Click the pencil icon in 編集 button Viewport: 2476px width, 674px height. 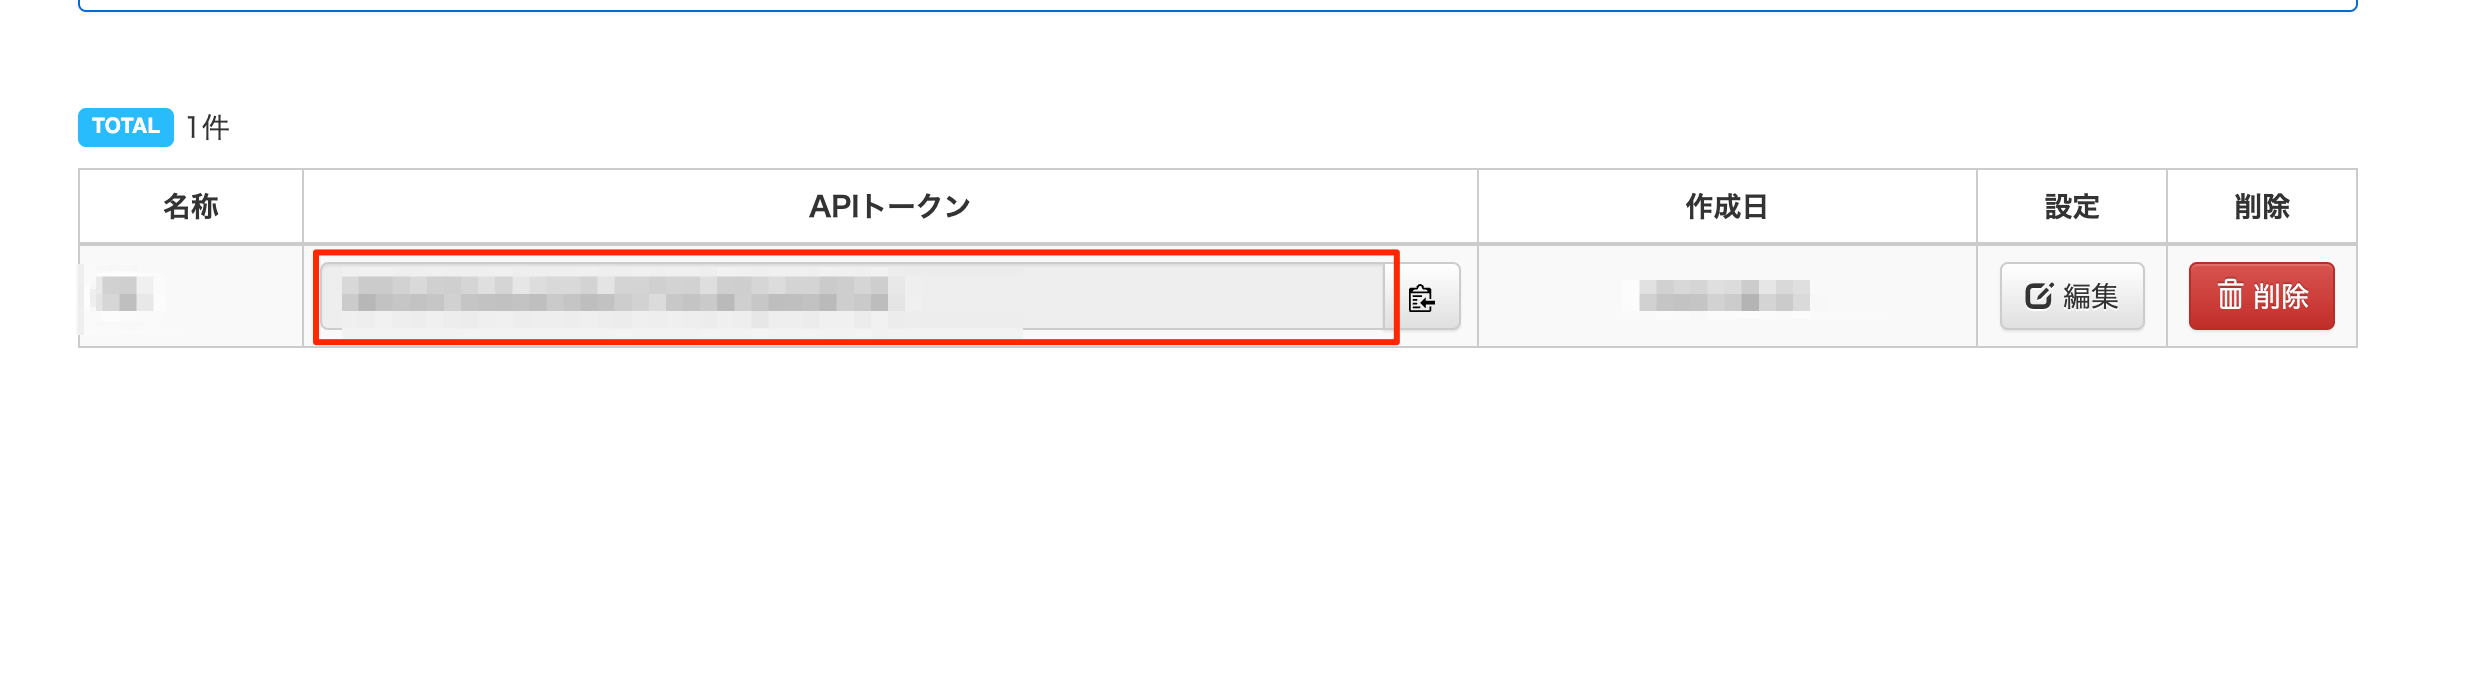(2038, 296)
